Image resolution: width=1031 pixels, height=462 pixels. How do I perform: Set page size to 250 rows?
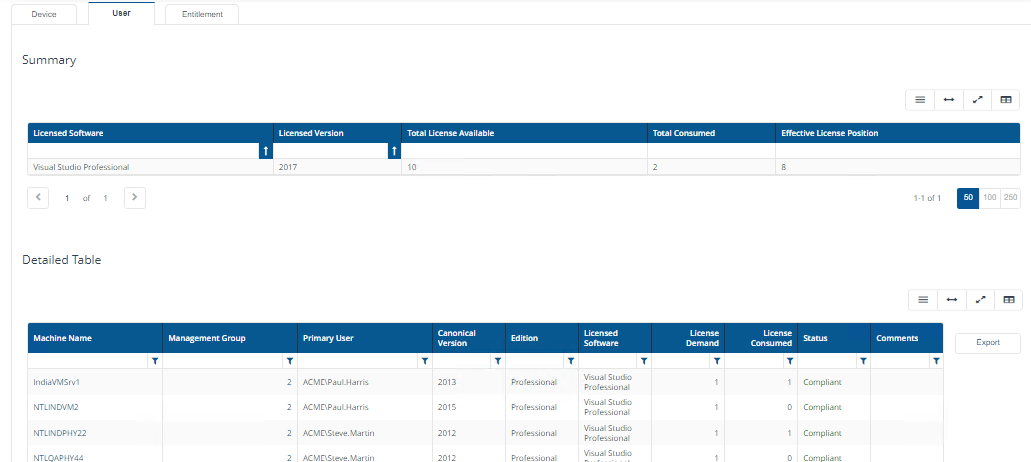(1011, 198)
